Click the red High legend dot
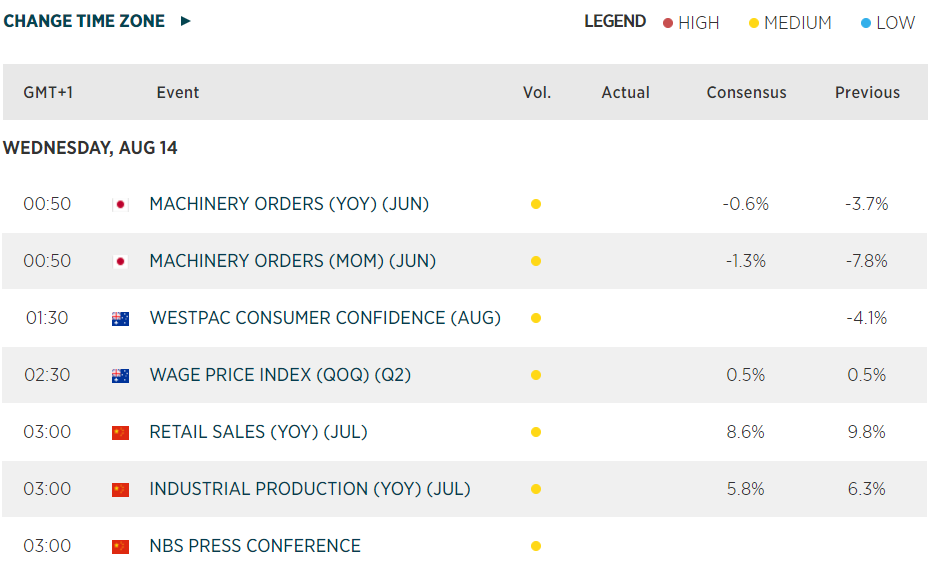 (668, 23)
